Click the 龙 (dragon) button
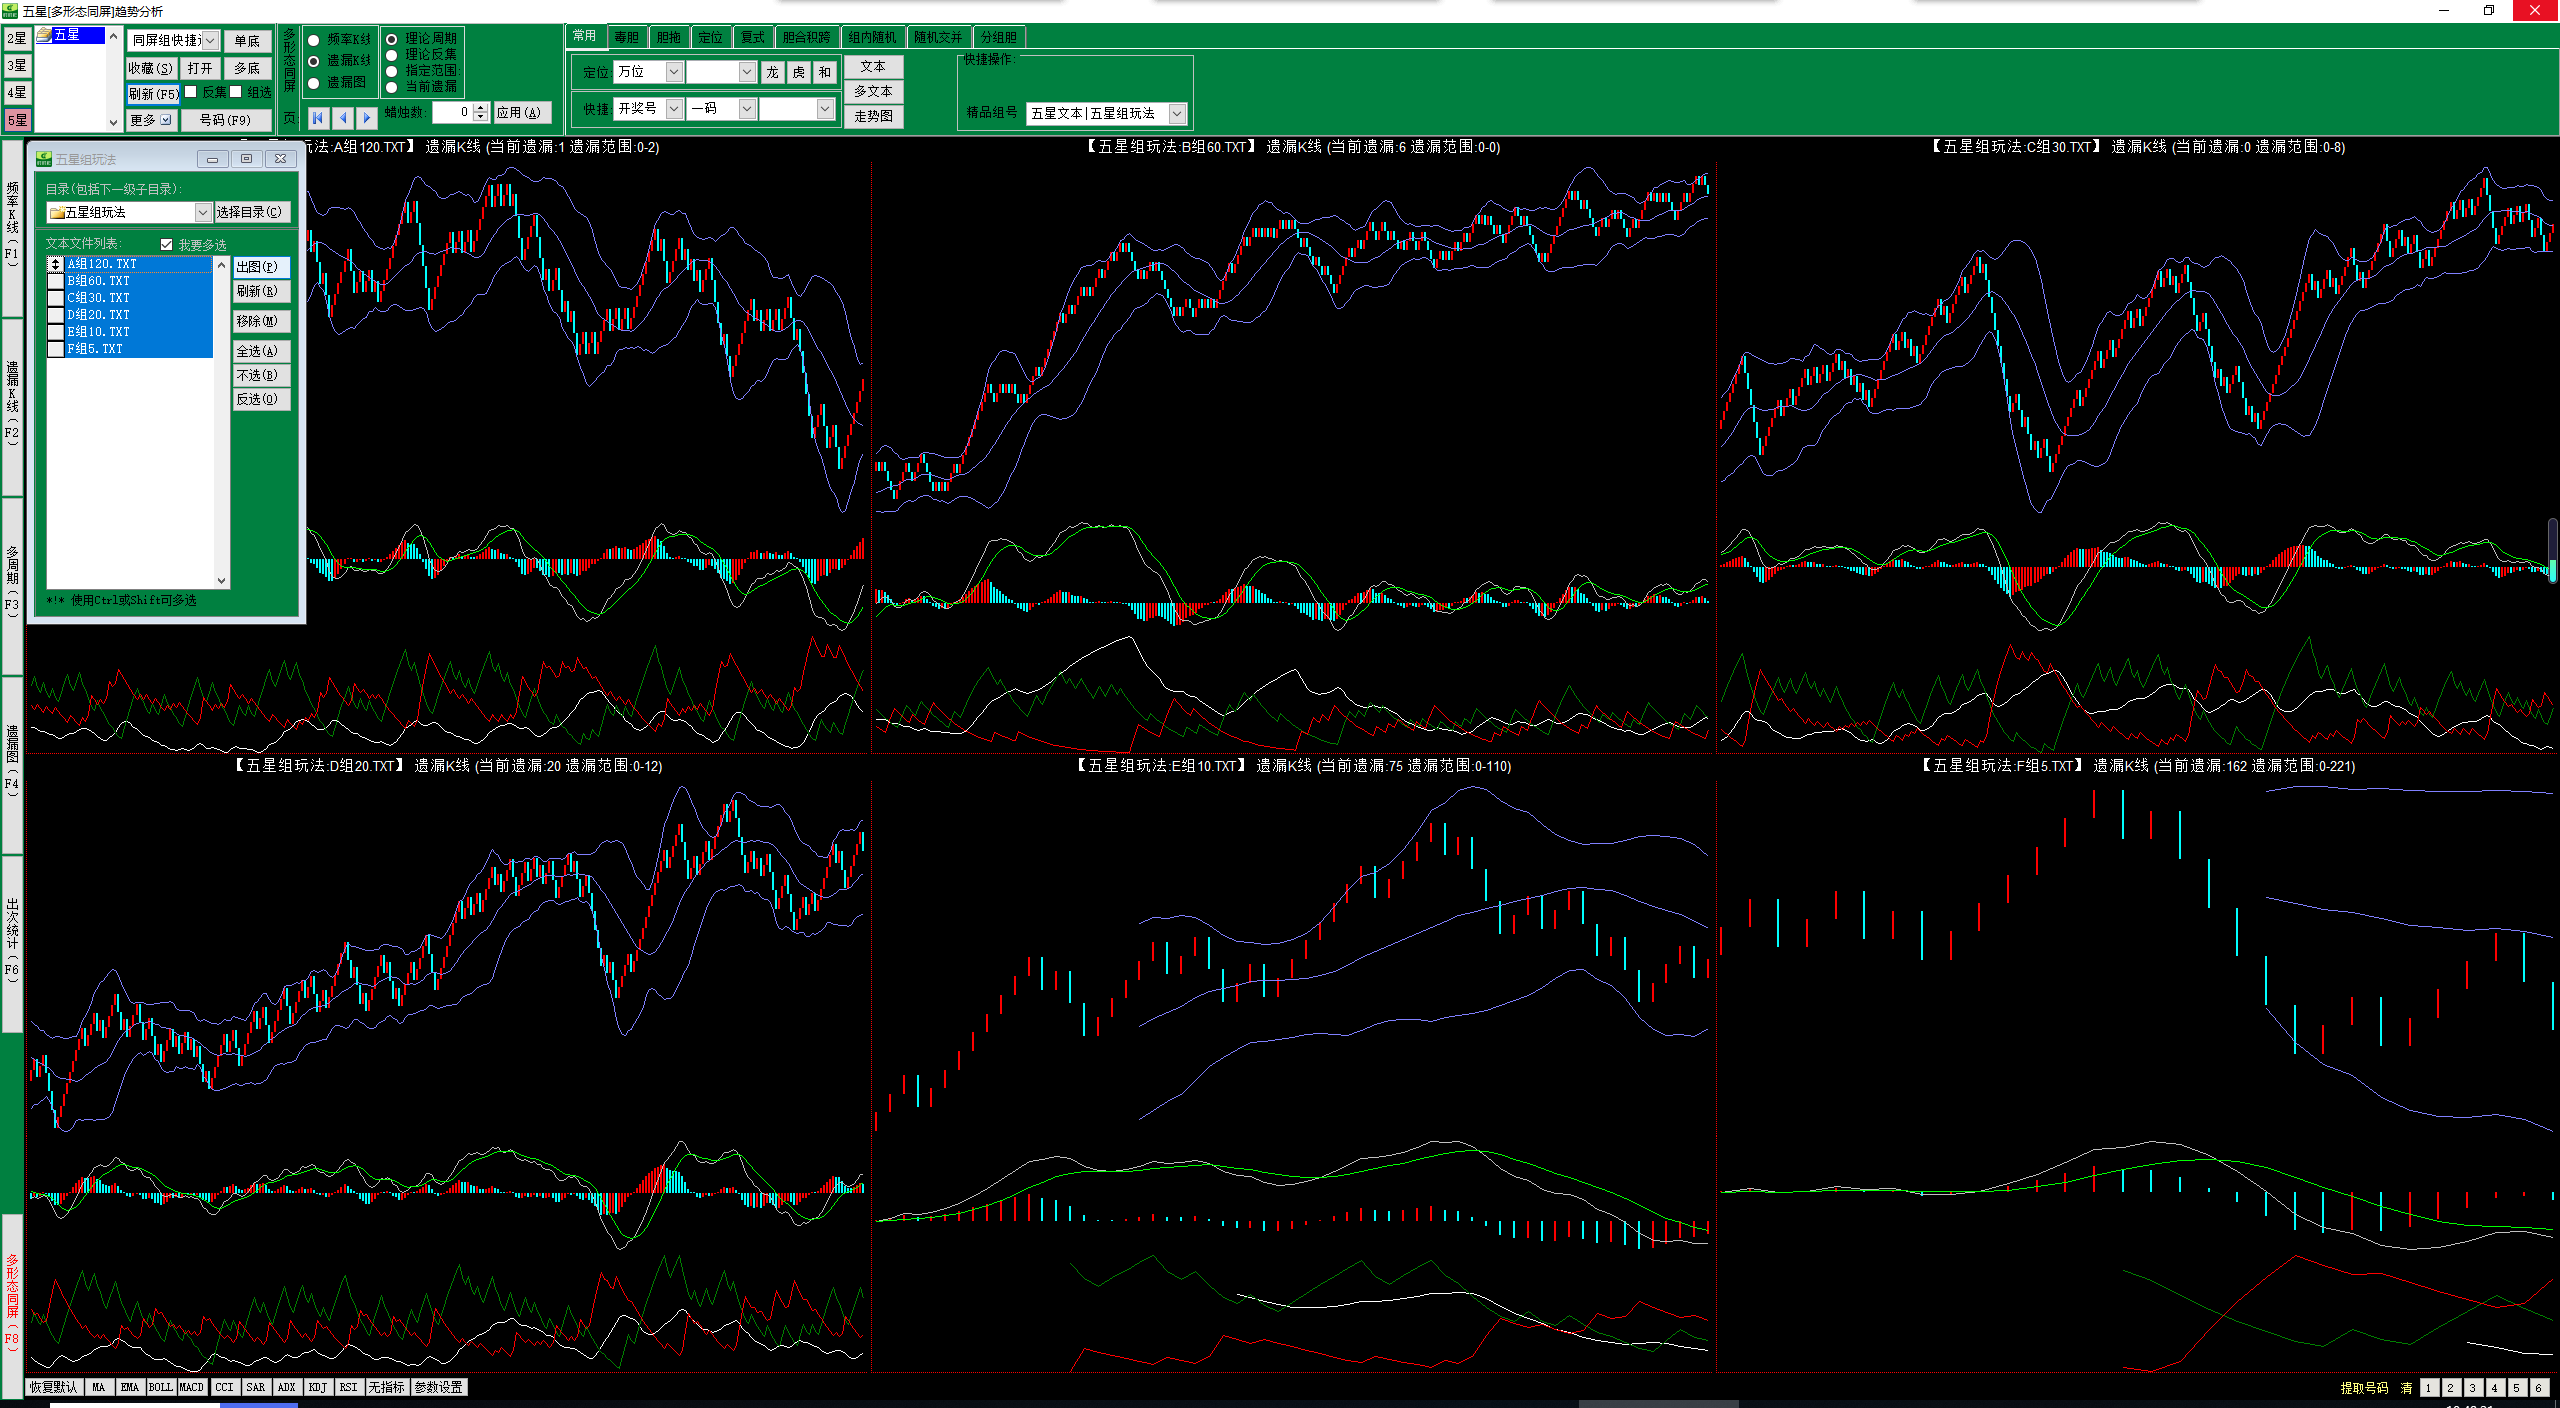The image size is (2560, 1408). [772, 72]
